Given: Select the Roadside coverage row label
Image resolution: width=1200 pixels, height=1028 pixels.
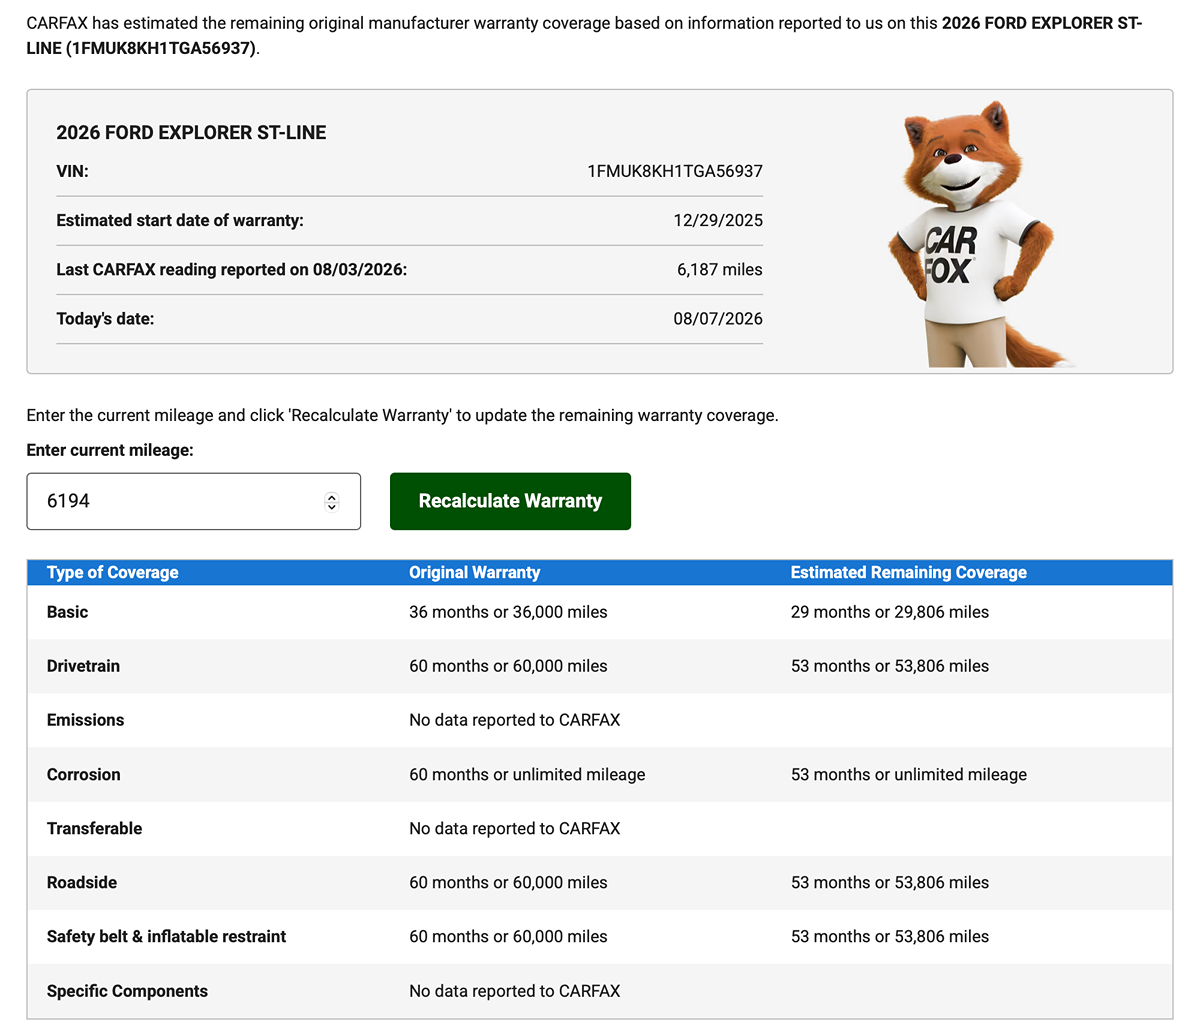Looking at the screenshot, I should 82,882.
